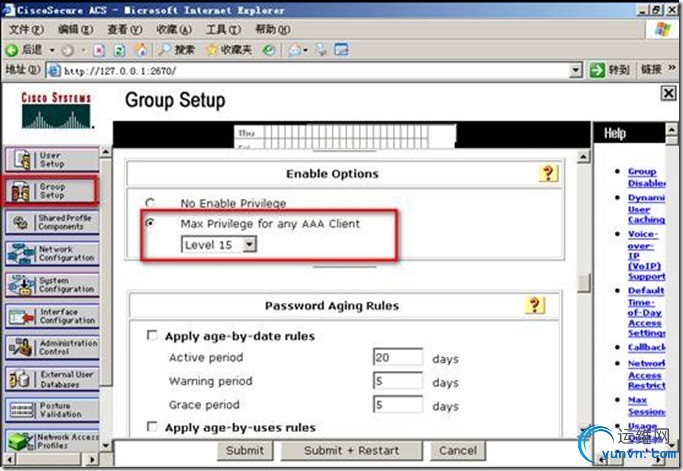Open the Favorites menu
The width and height of the screenshot is (683, 471).
[x=174, y=30]
